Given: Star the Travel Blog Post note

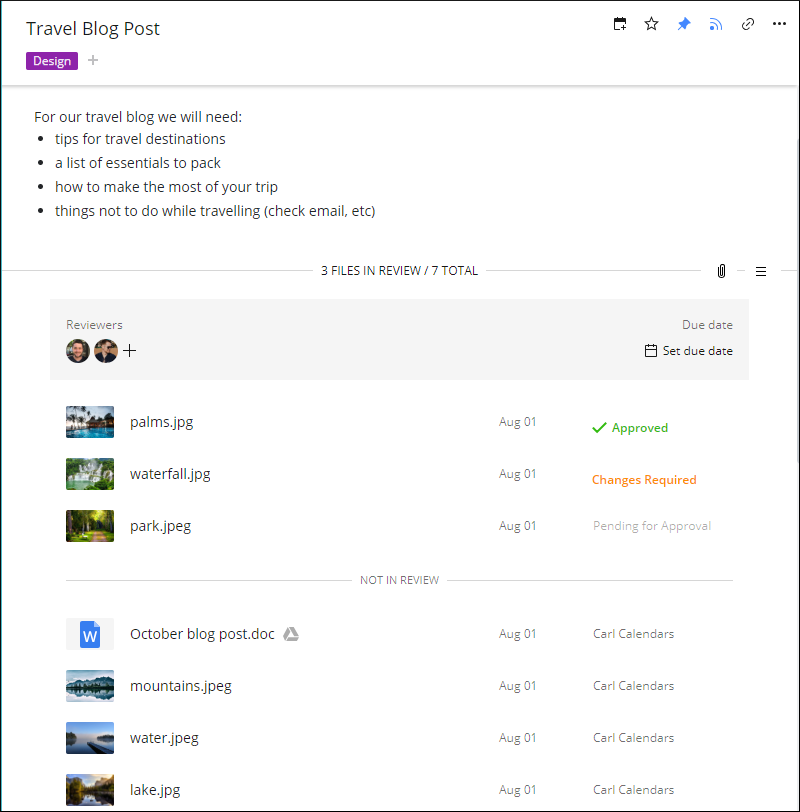Looking at the screenshot, I should 651,24.
